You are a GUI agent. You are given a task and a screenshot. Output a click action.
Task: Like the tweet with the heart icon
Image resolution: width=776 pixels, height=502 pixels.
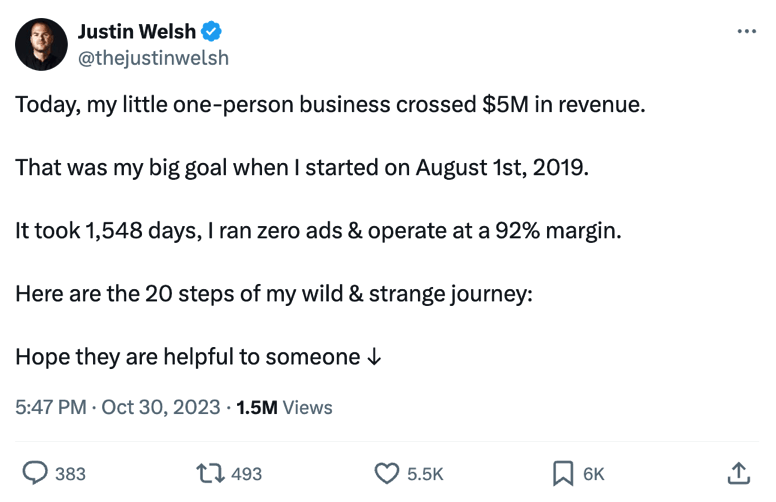(387, 472)
